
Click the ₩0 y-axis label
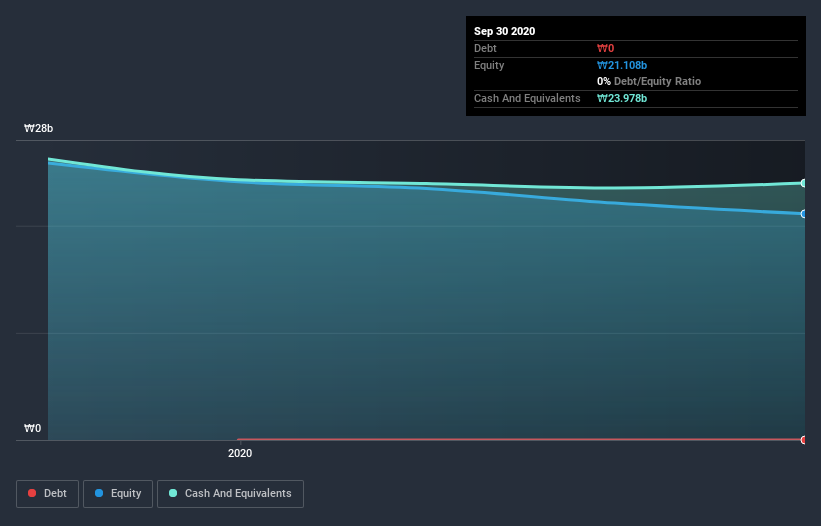click(x=32, y=428)
